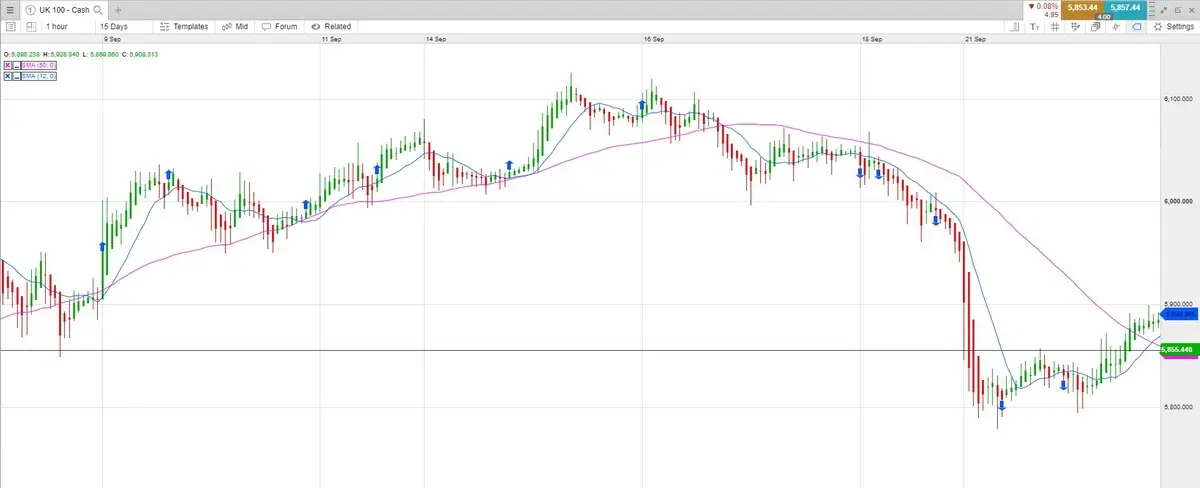Click the chart layout grid icon

[x=1075, y=27]
